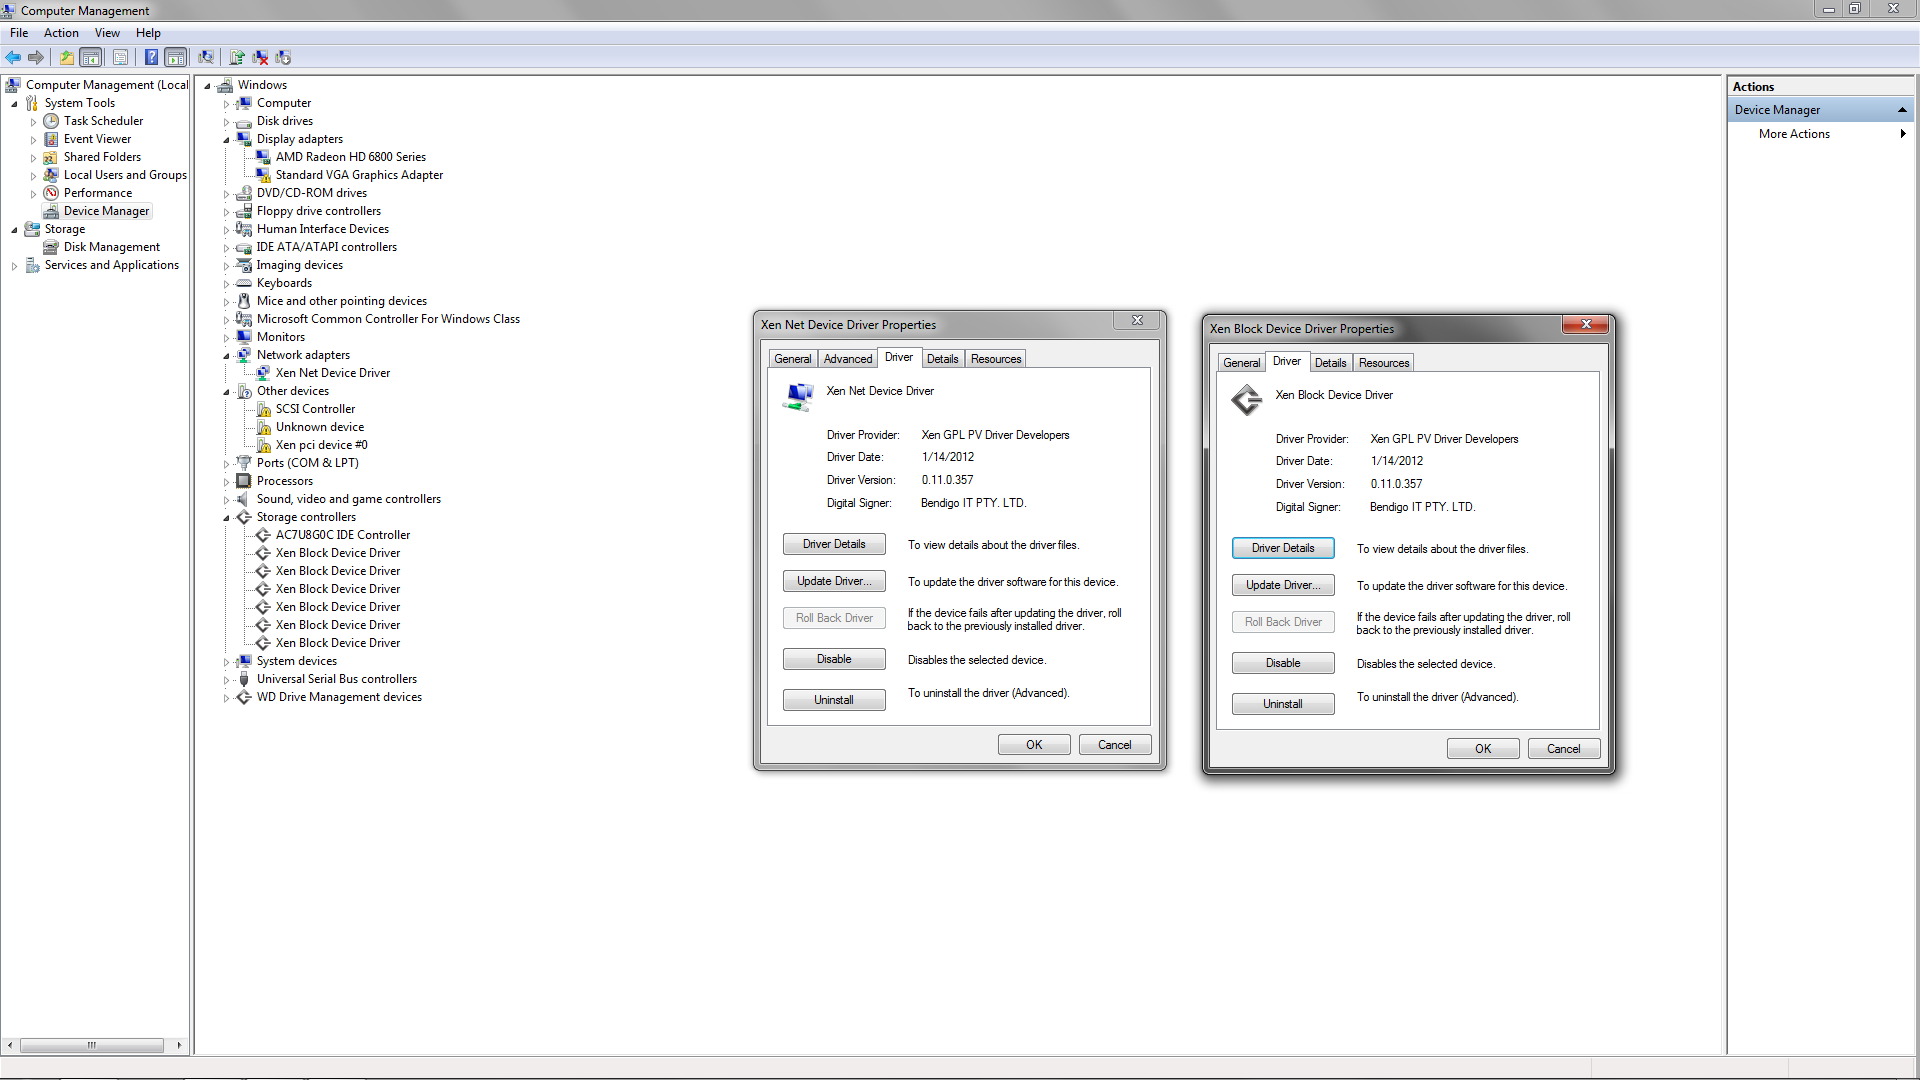Collapse the Storage controllers category
Image resolution: width=1920 pixels, height=1080 pixels.
coord(226,518)
